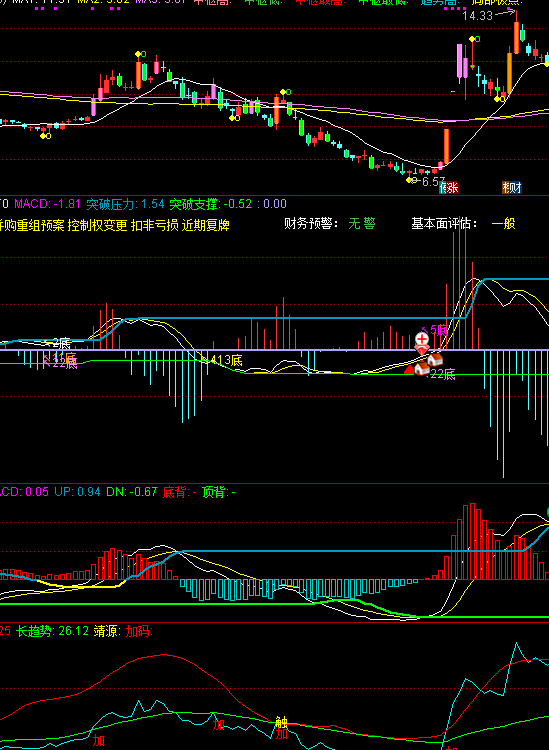Select the 财务预警 label

(x=311, y=223)
